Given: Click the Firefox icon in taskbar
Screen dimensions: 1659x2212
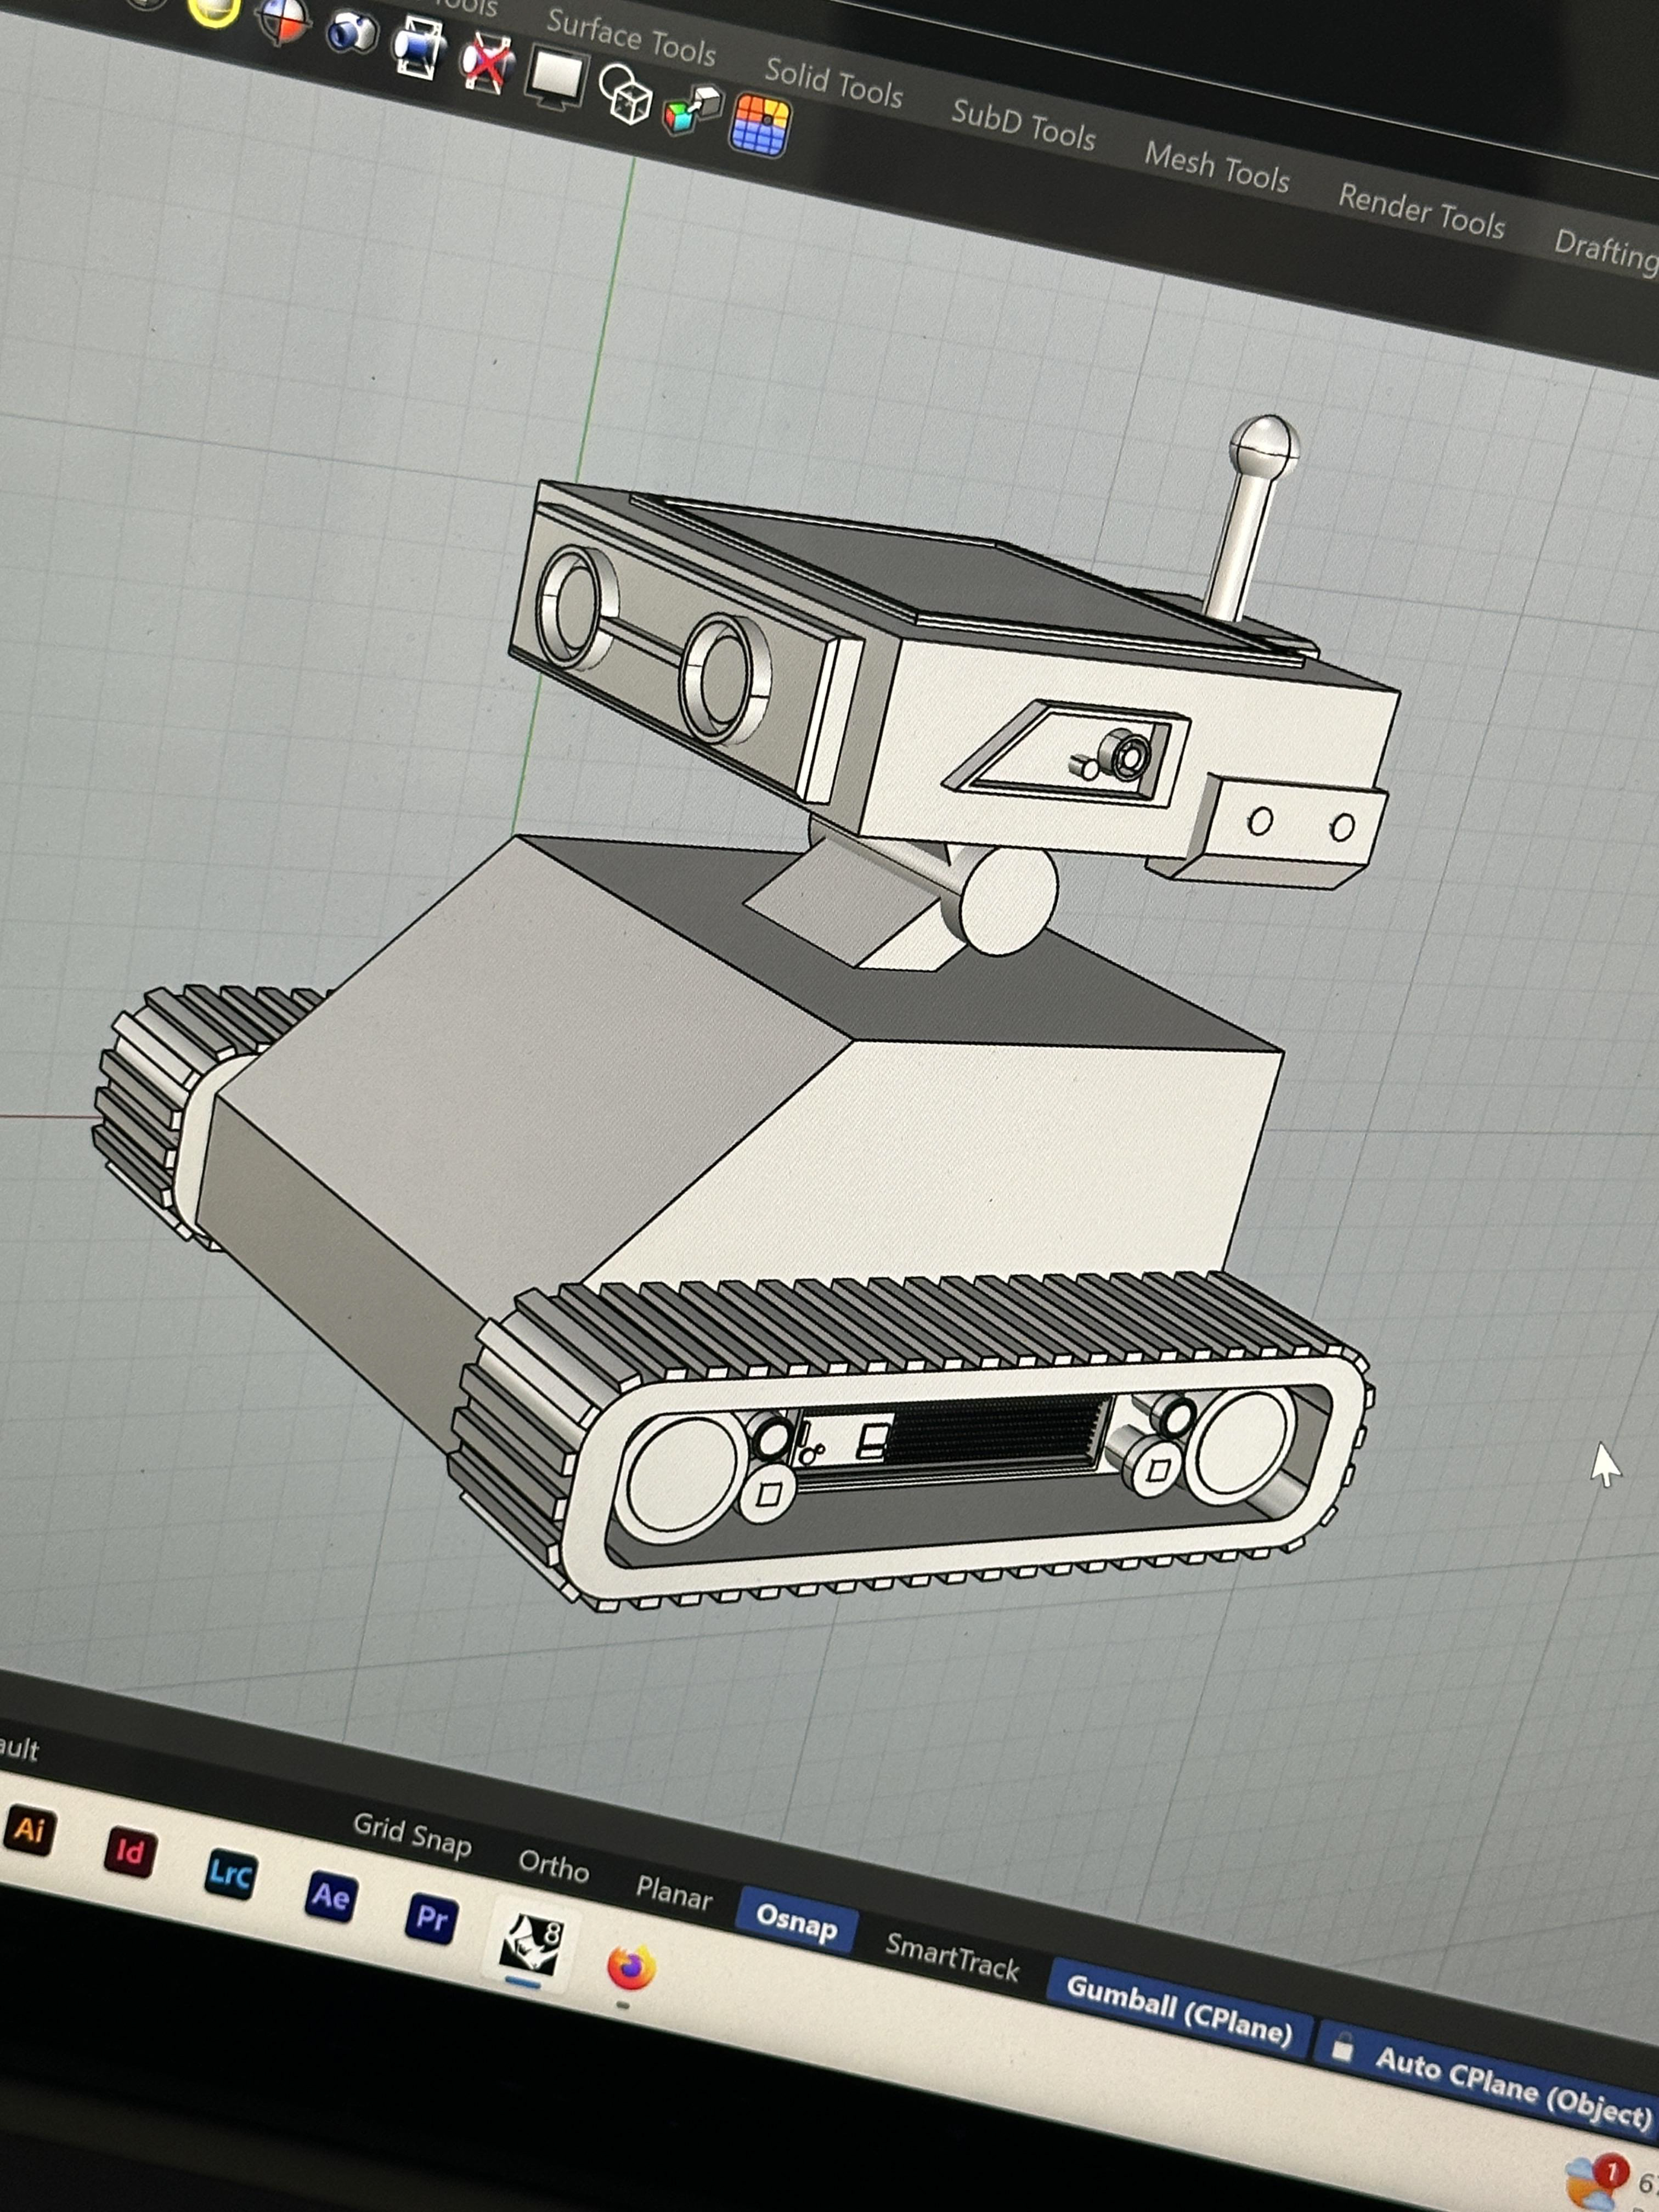Looking at the screenshot, I should point(631,1967).
